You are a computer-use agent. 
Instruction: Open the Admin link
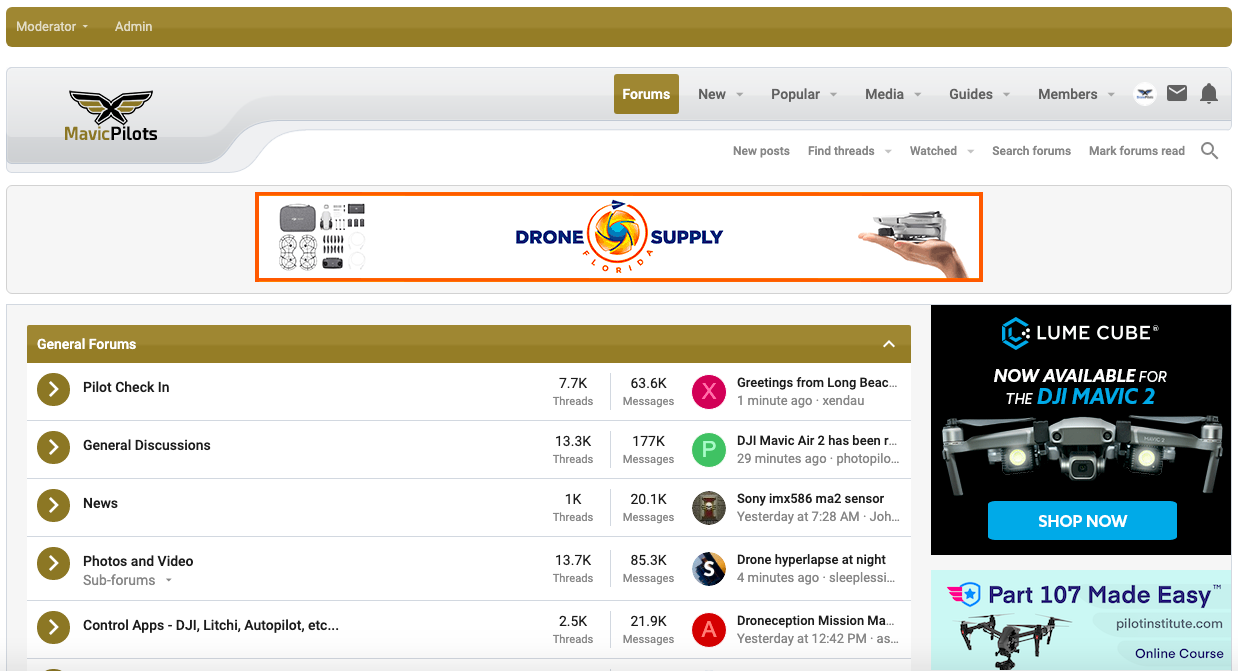point(133,27)
